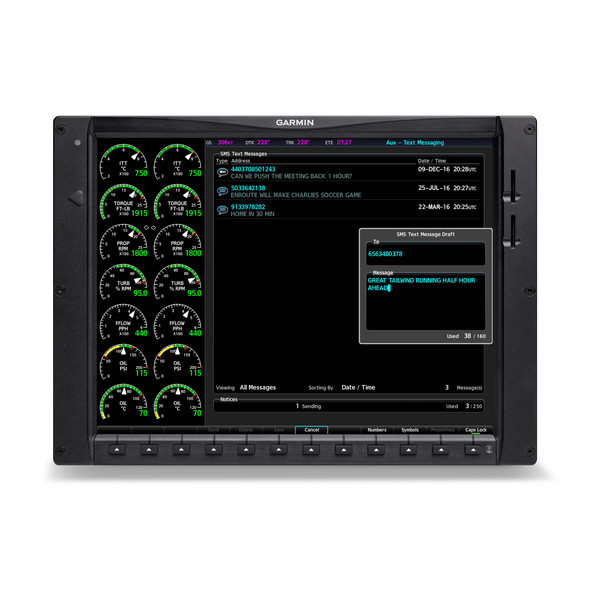Select the right engine FFLOW PPH gauge

pos(178,325)
